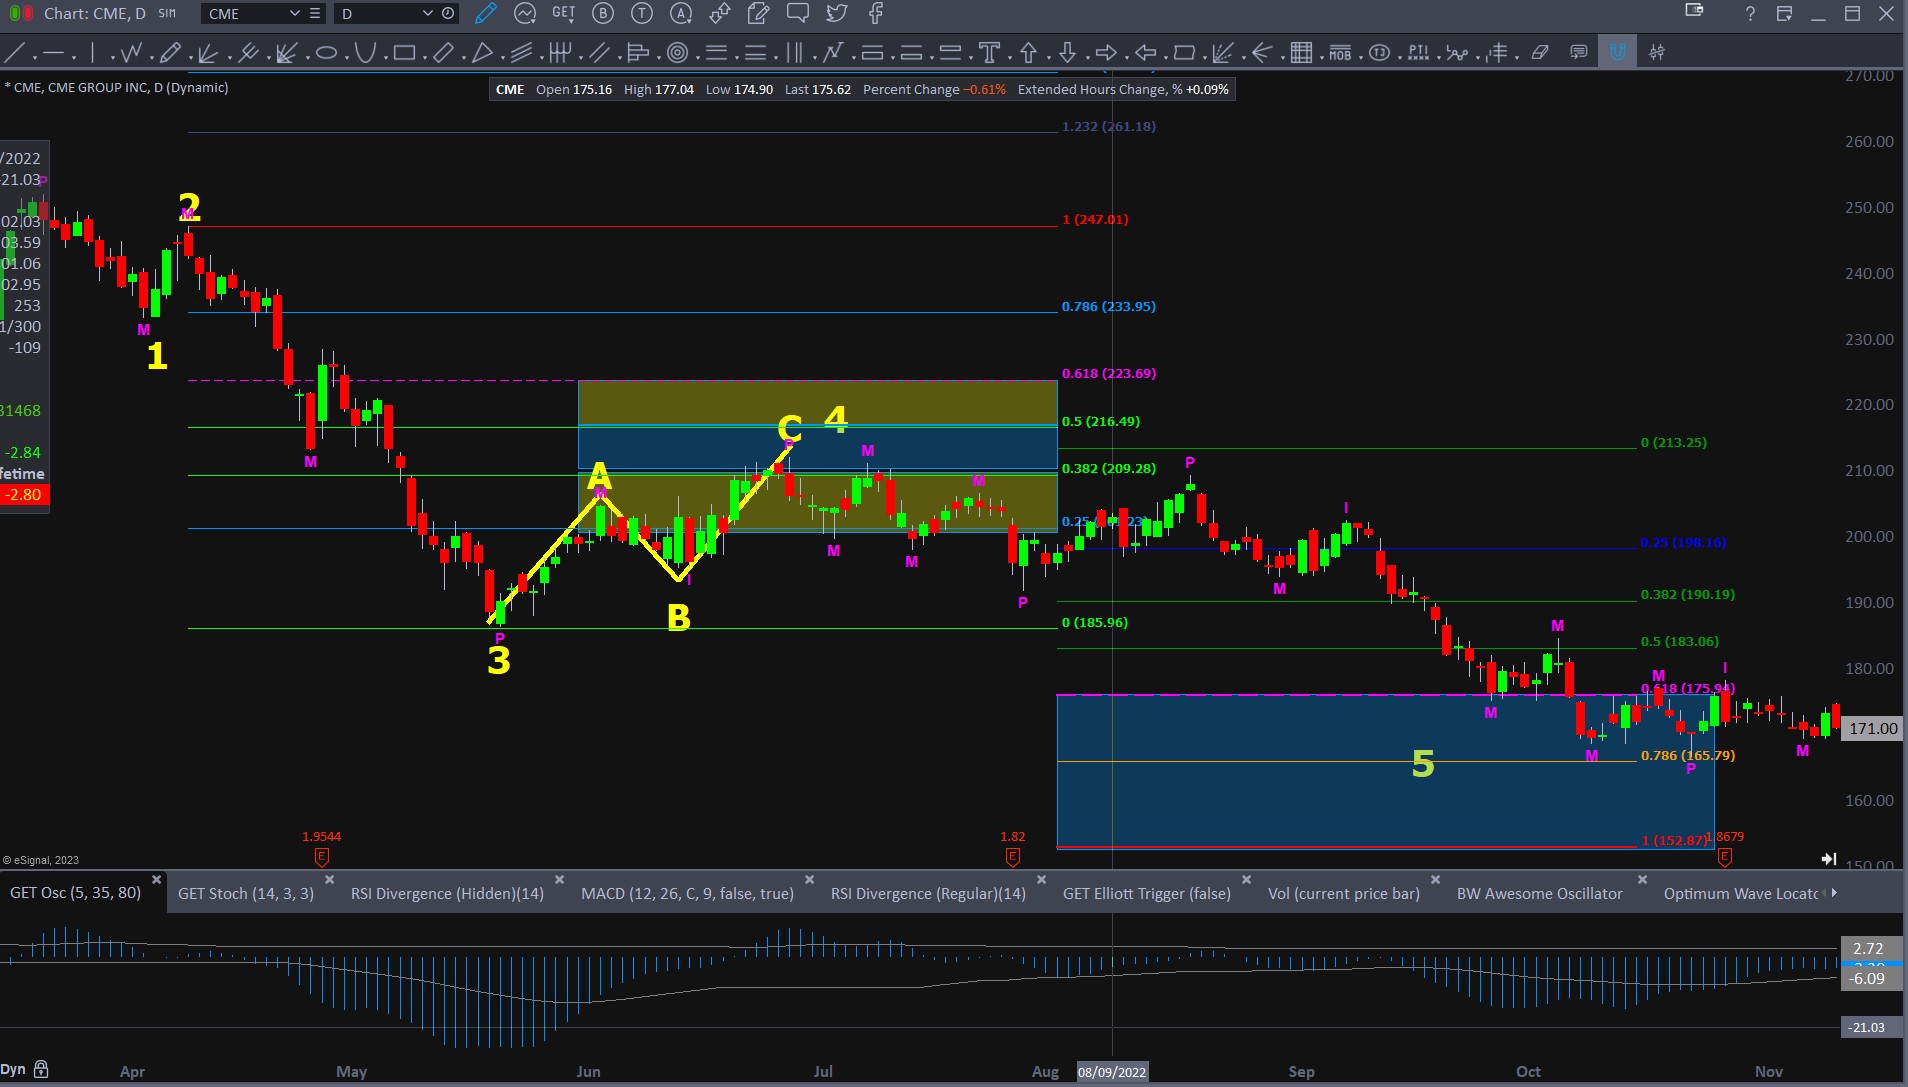
Task: Select the ellipse drawing tool
Action: coord(326,53)
